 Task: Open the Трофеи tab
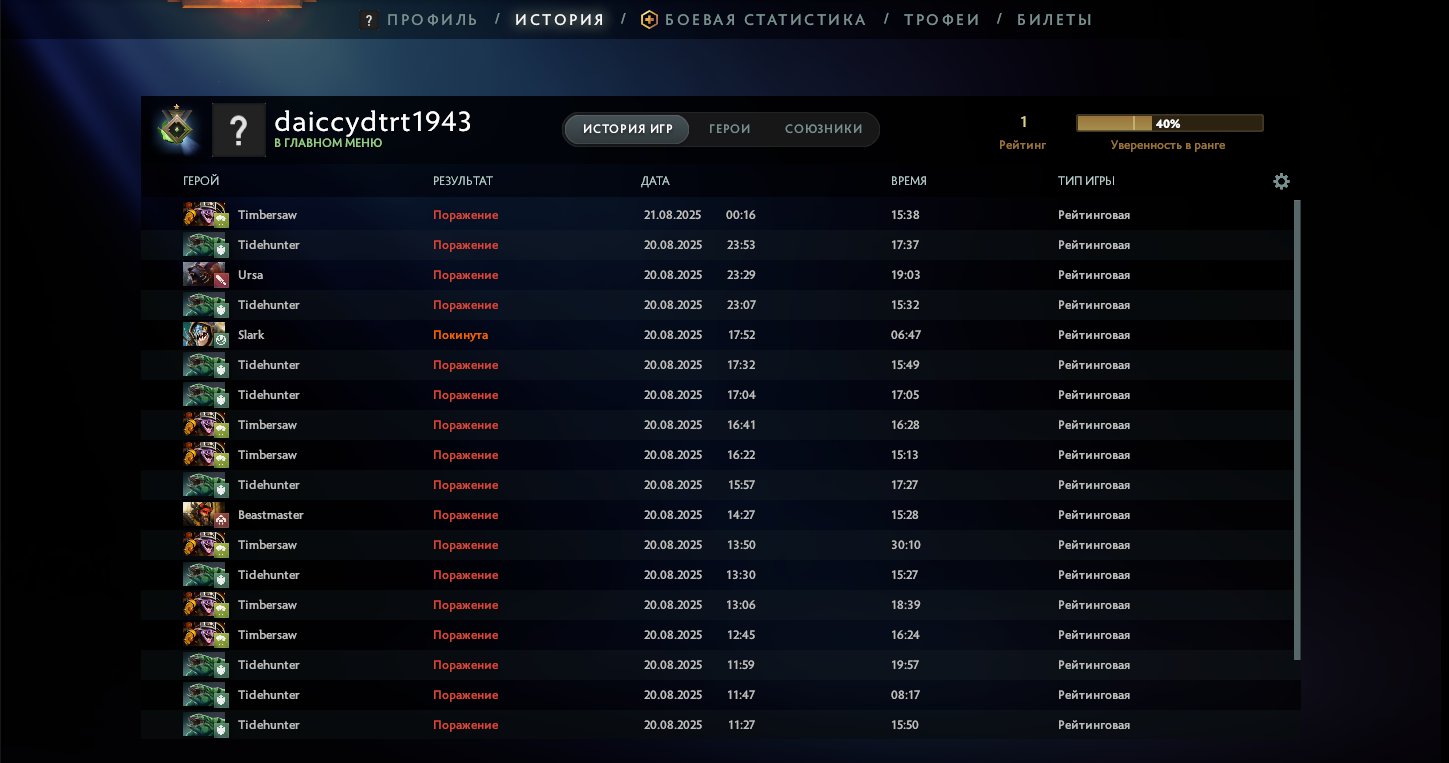pyautogui.click(x=941, y=20)
